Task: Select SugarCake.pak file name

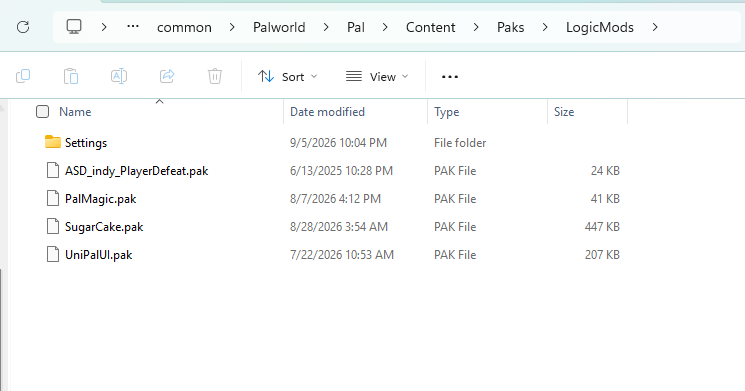Action: pyautogui.click(x=104, y=227)
